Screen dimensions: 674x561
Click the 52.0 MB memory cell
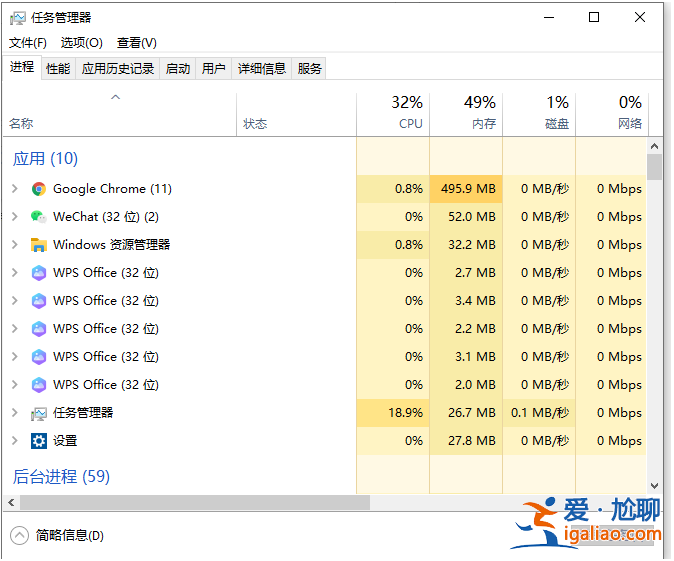466,217
